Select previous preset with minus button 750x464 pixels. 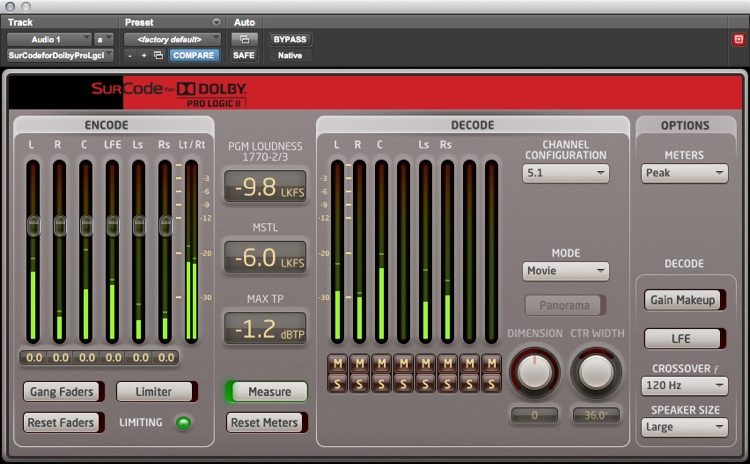tap(130, 55)
